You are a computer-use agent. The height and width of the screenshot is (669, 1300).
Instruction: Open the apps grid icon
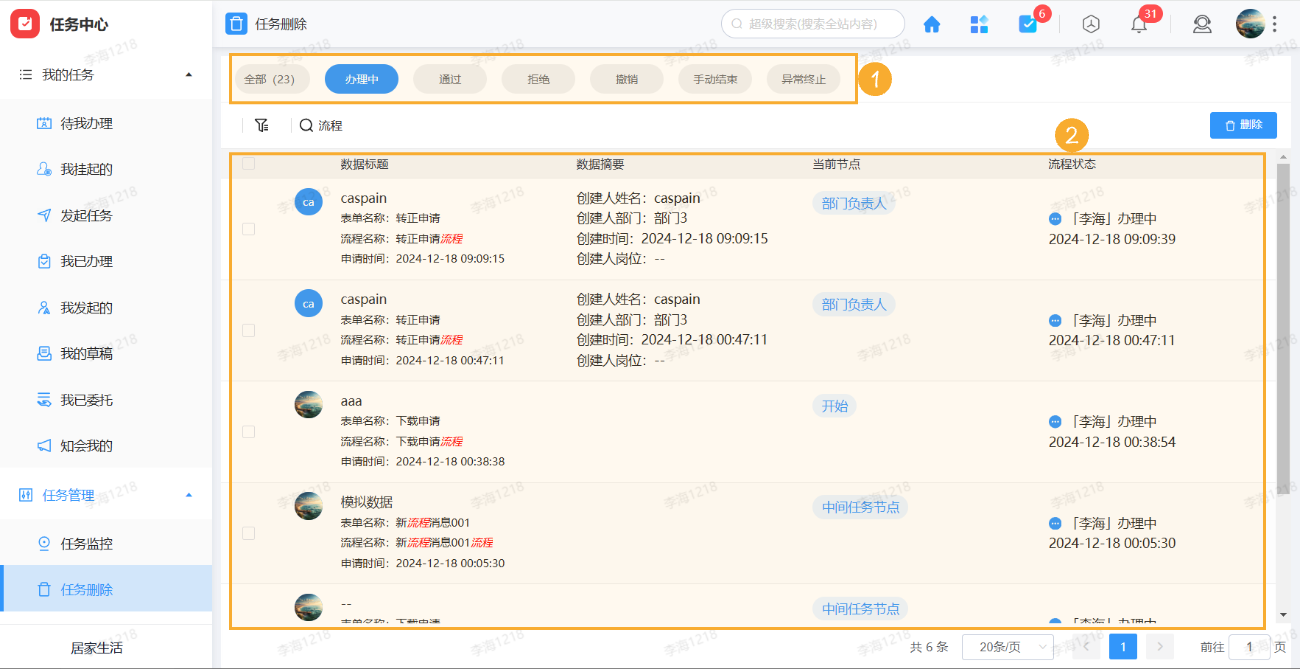(979, 23)
